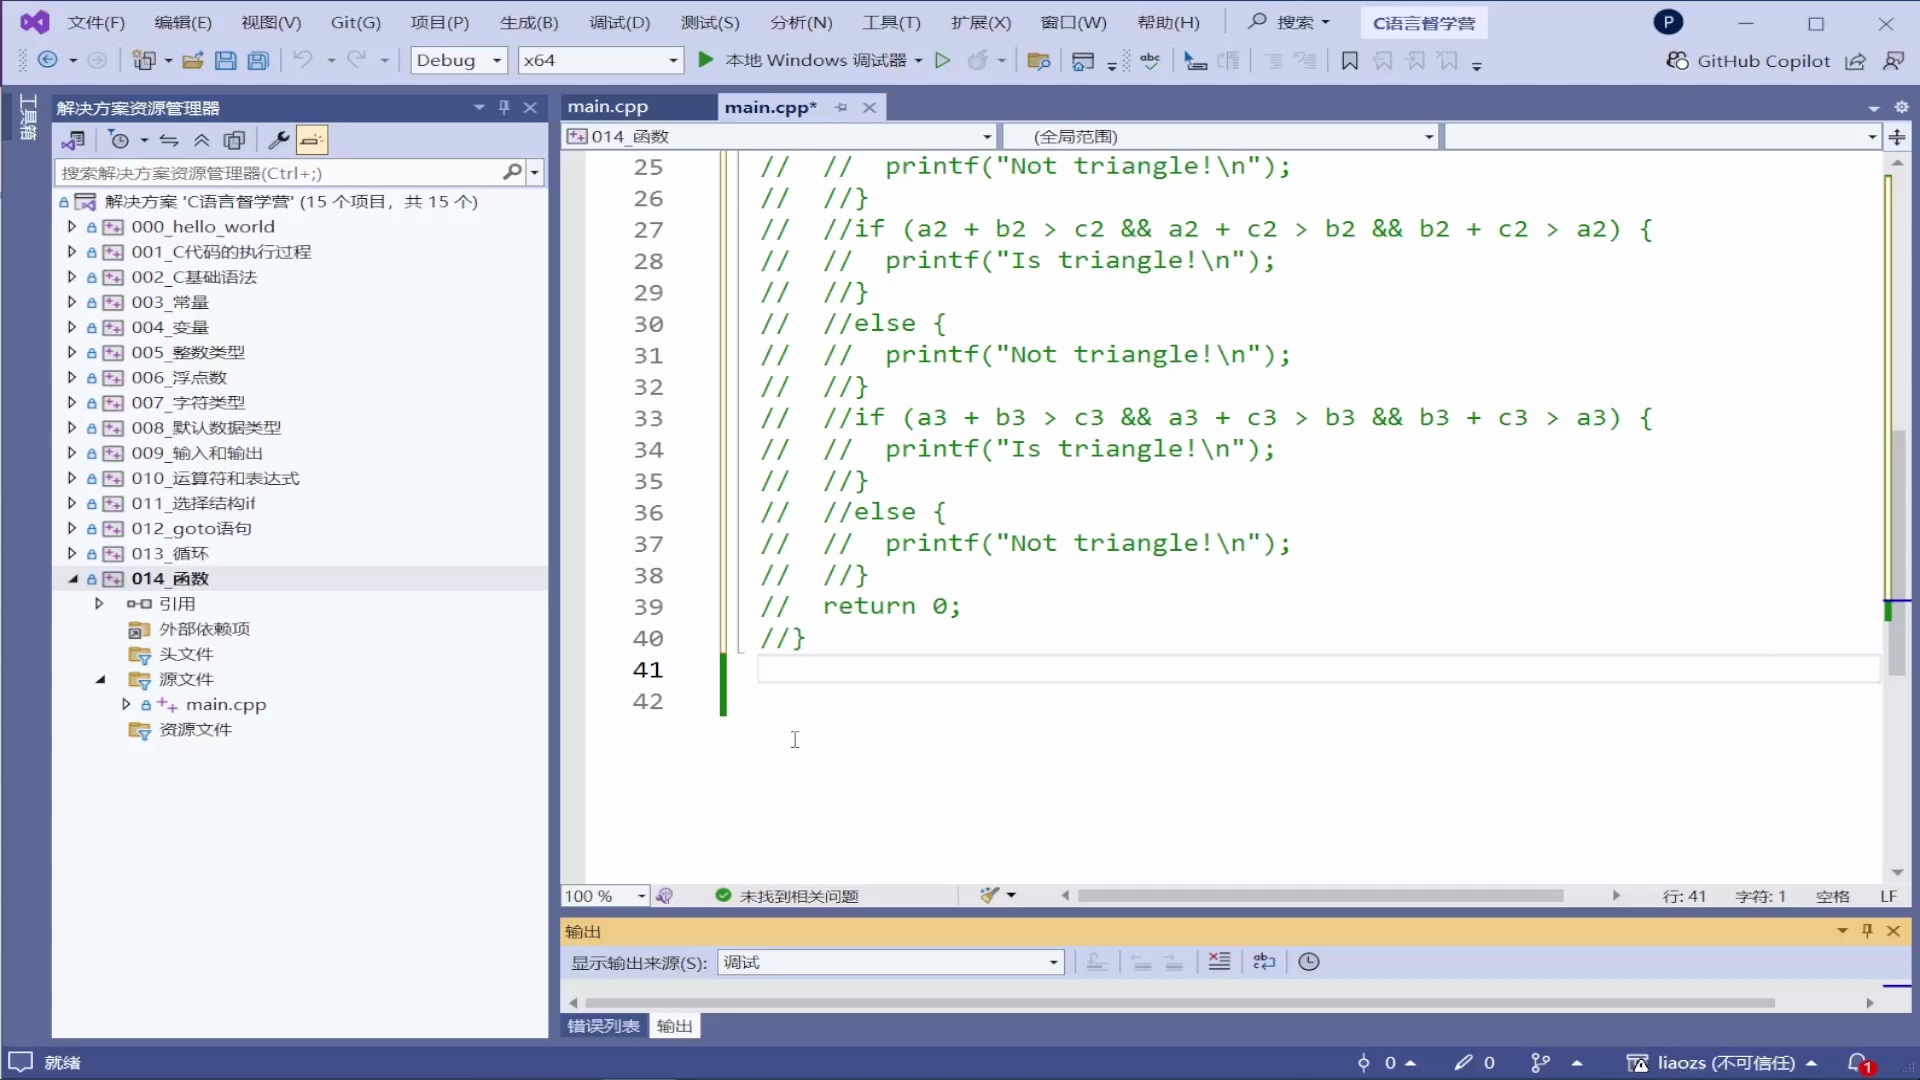The image size is (1920, 1080).
Task: Toggle the bookmark toolbar icon
Action: (1349, 62)
